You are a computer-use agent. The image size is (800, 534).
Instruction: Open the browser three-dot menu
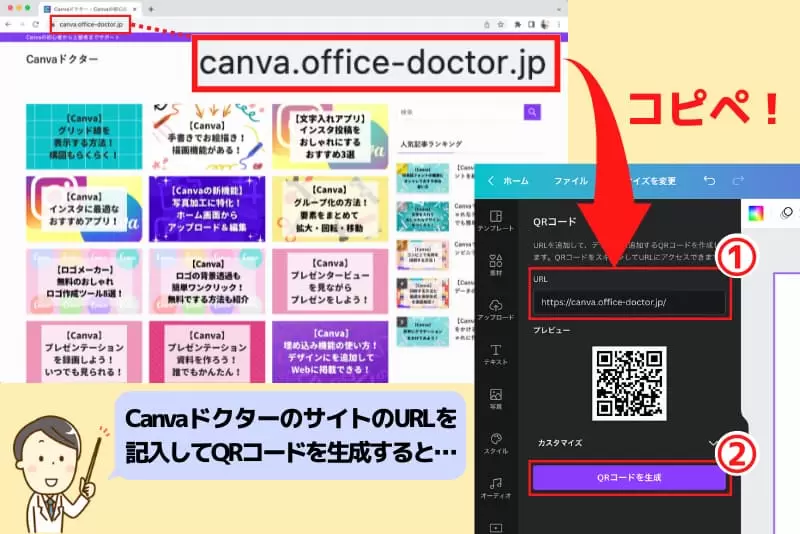coord(559,24)
